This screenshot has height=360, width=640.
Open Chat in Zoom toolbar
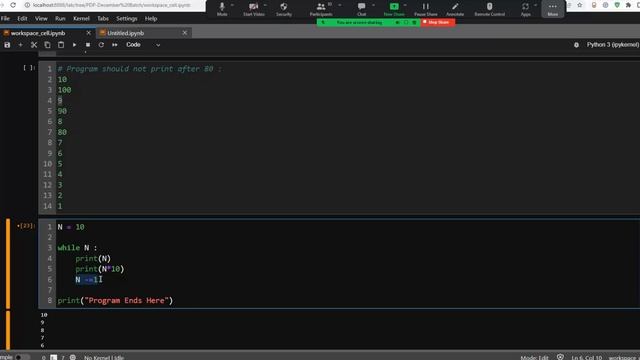362,9
